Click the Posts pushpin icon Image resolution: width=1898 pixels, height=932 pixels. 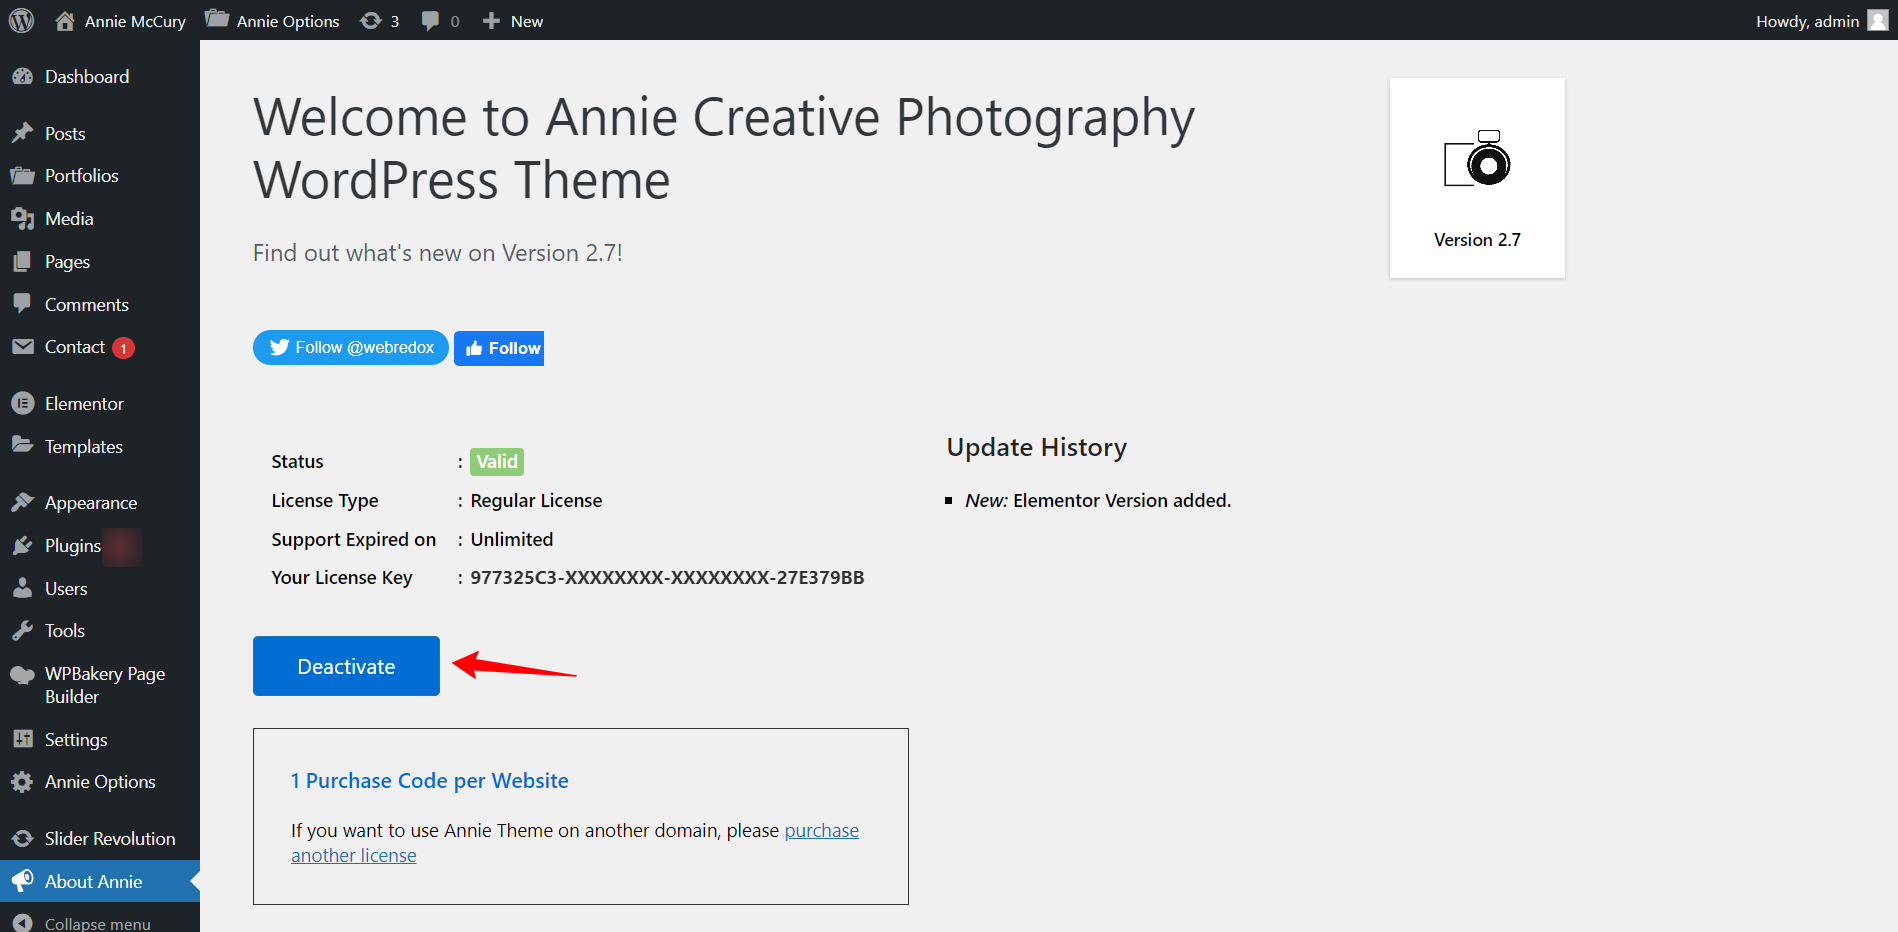(22, 133)
